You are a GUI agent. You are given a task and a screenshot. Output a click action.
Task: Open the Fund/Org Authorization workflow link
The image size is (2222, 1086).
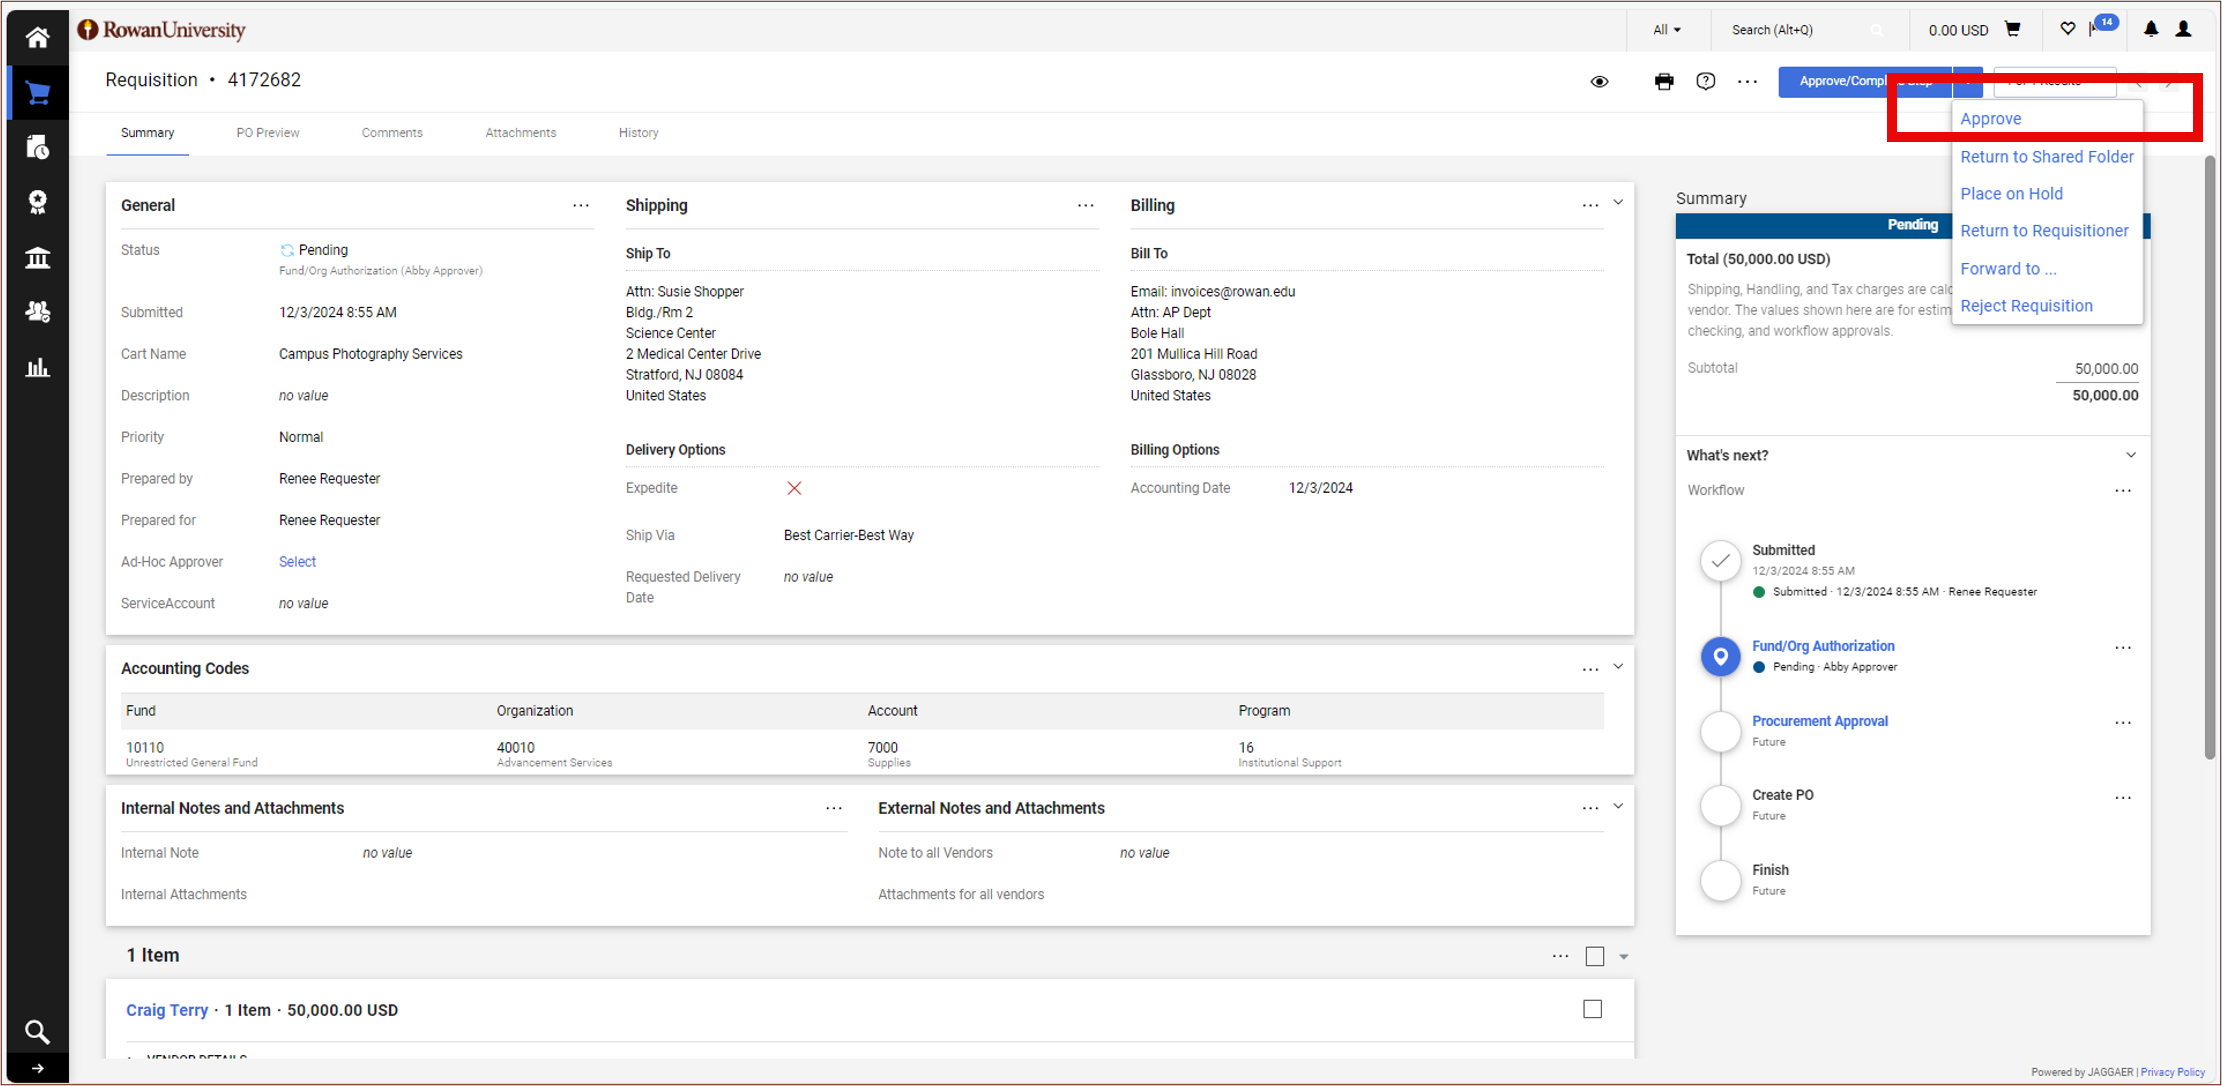click(1822, 646)
